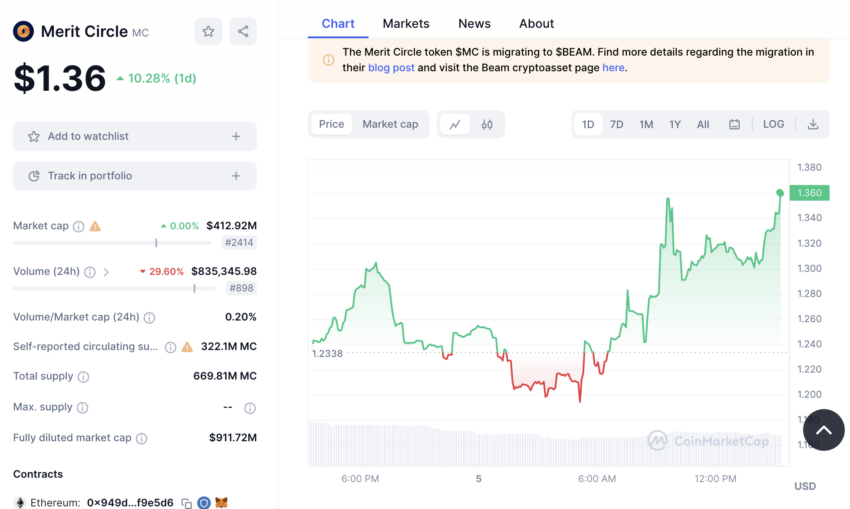
Task: Click the Ethereum logo under Contracts
Action: [20, 503]
